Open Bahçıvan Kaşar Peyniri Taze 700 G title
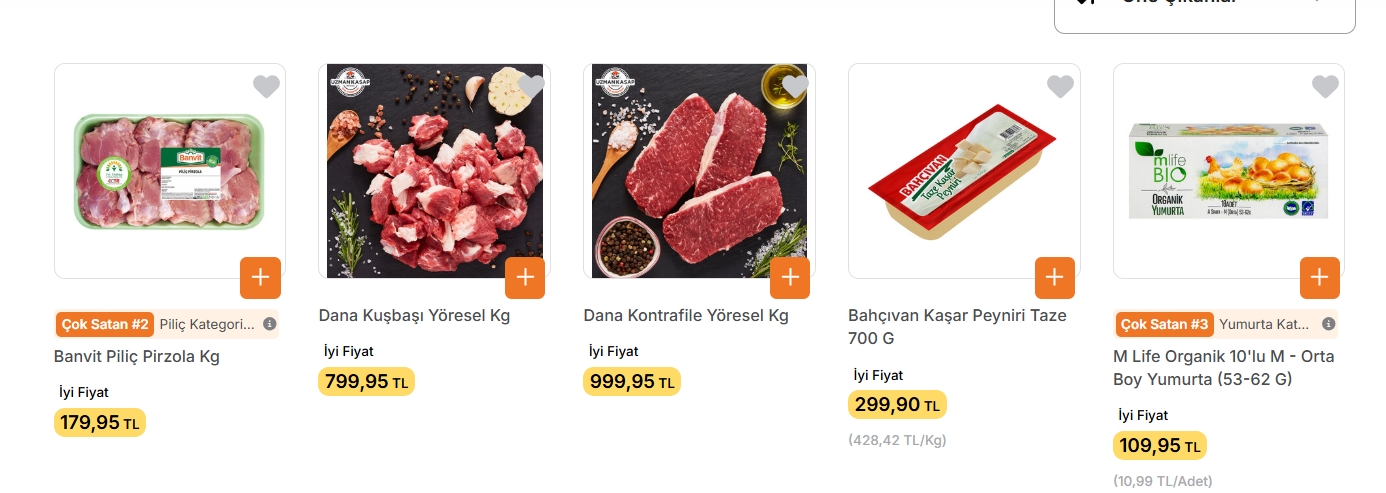Screen dimensions: 1386x493 click(x=956, y=326)
